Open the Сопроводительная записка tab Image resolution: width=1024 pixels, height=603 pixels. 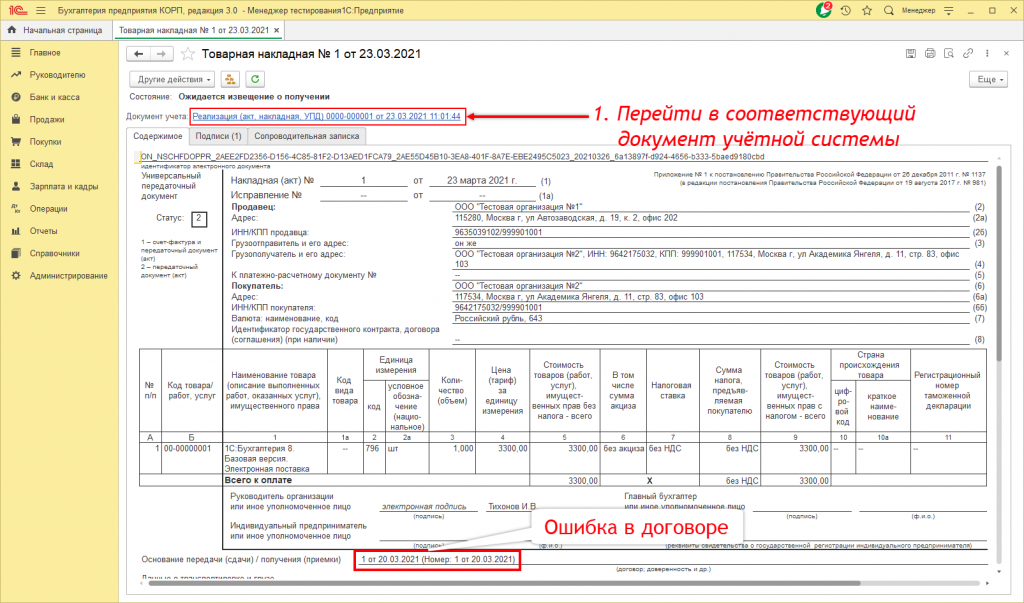click(310, 138)
